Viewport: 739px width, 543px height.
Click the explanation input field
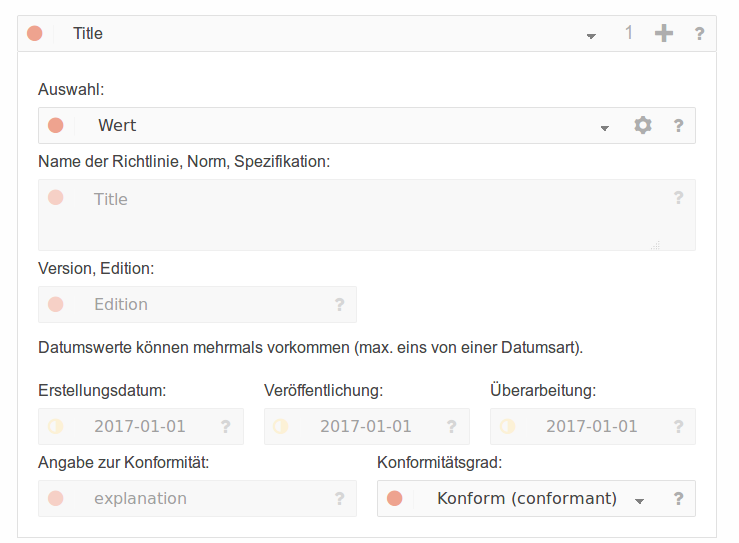point(197,499)
